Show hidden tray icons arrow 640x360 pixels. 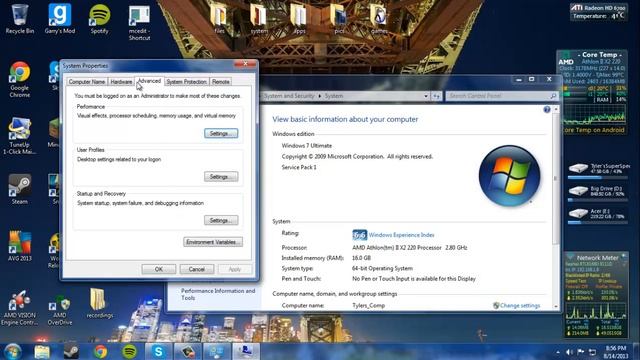click(558, 352)
